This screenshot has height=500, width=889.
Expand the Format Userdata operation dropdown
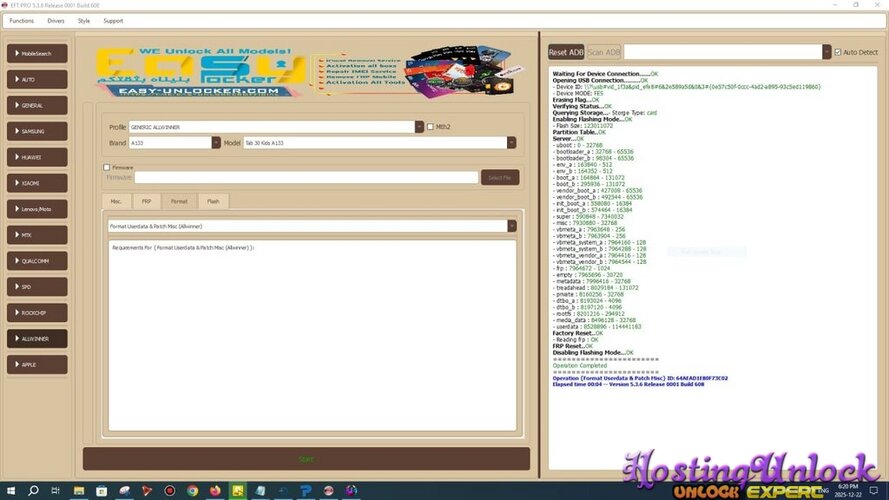511,226
